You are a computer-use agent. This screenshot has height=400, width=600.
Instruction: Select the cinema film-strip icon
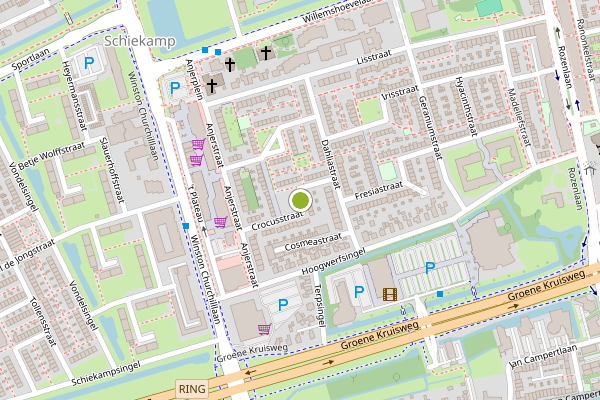[x=390, y=294]
